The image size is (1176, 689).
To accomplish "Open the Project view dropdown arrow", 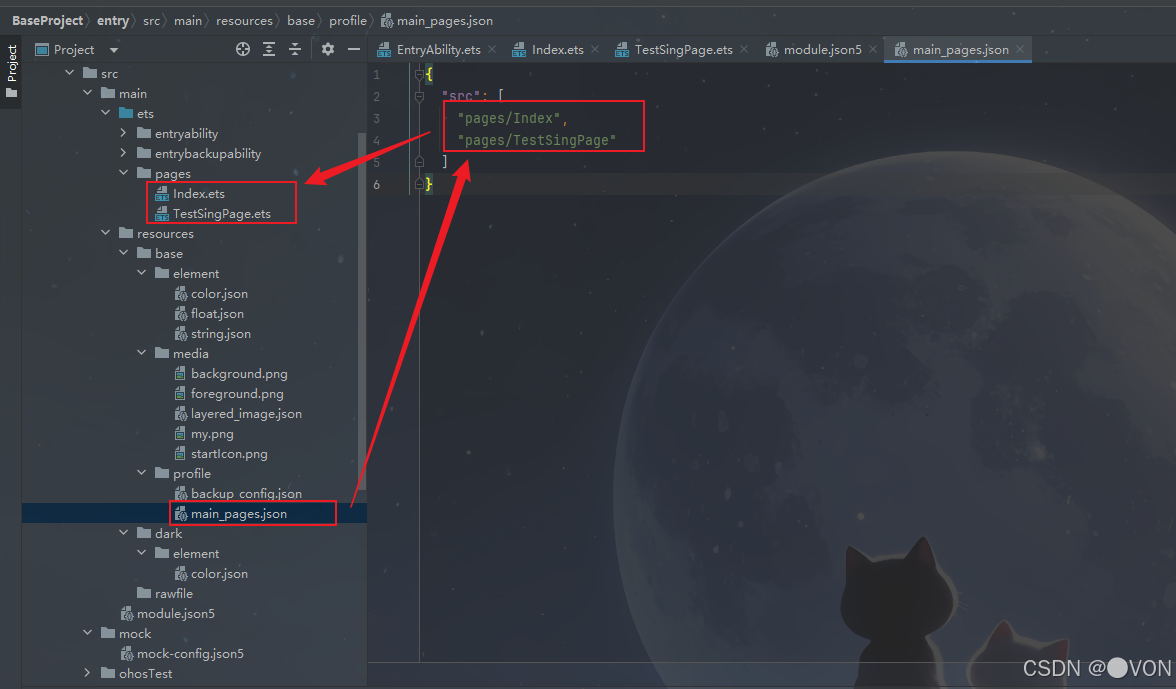I will point(114,50).
